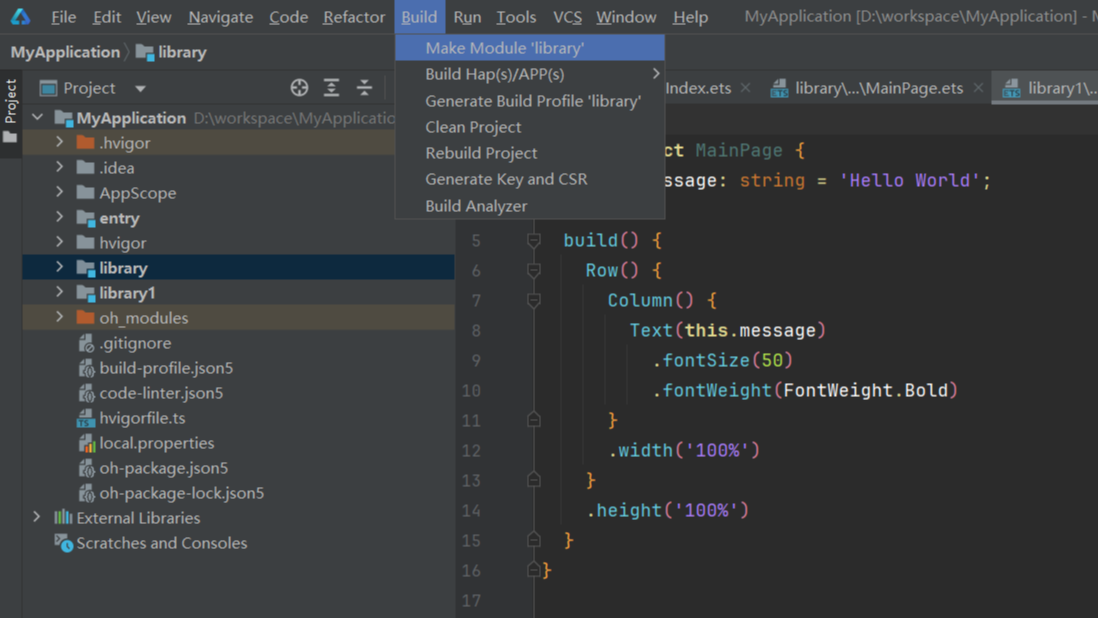1098x618 pixels.
Task: Toggle code fold marker at line 7 Column()
Action: [534, 301]
